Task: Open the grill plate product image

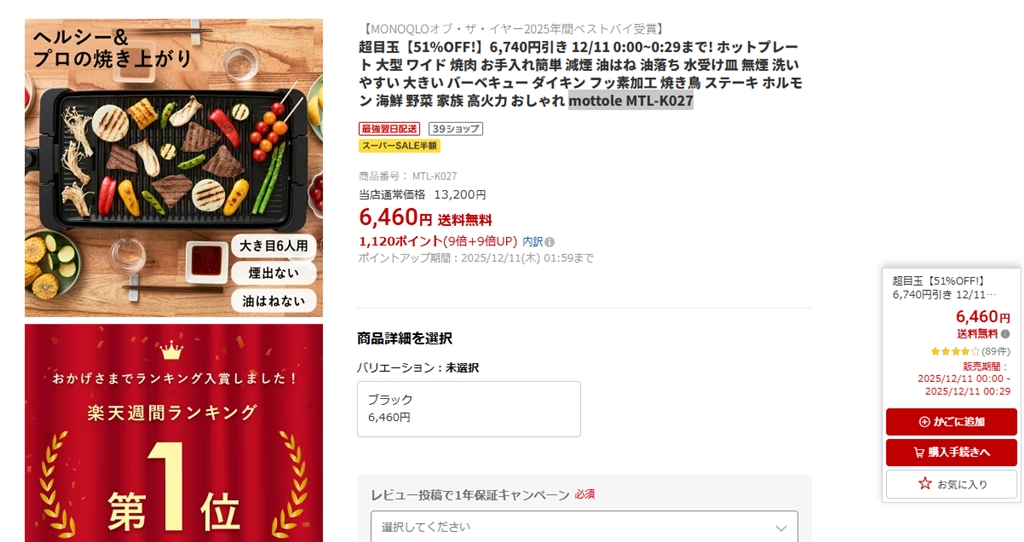Action: coord(174,168)
